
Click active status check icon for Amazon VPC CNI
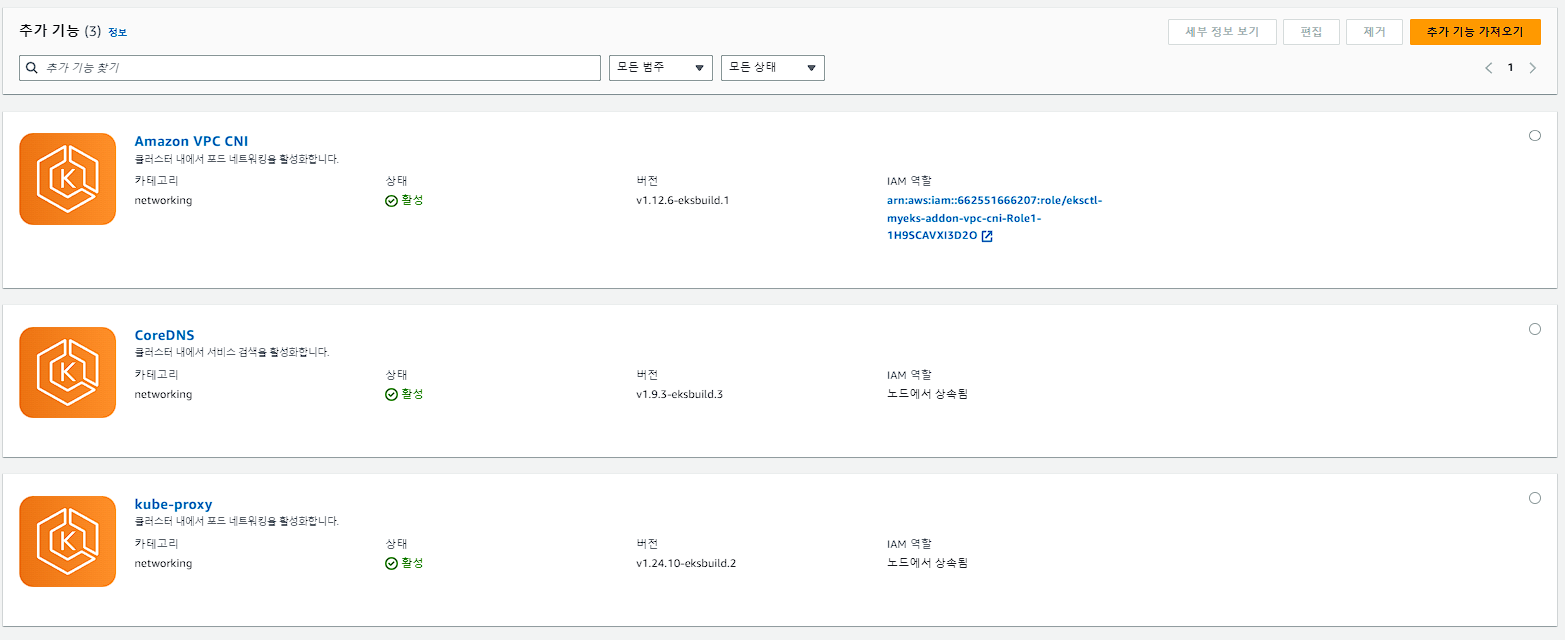(x=392, y=200)
